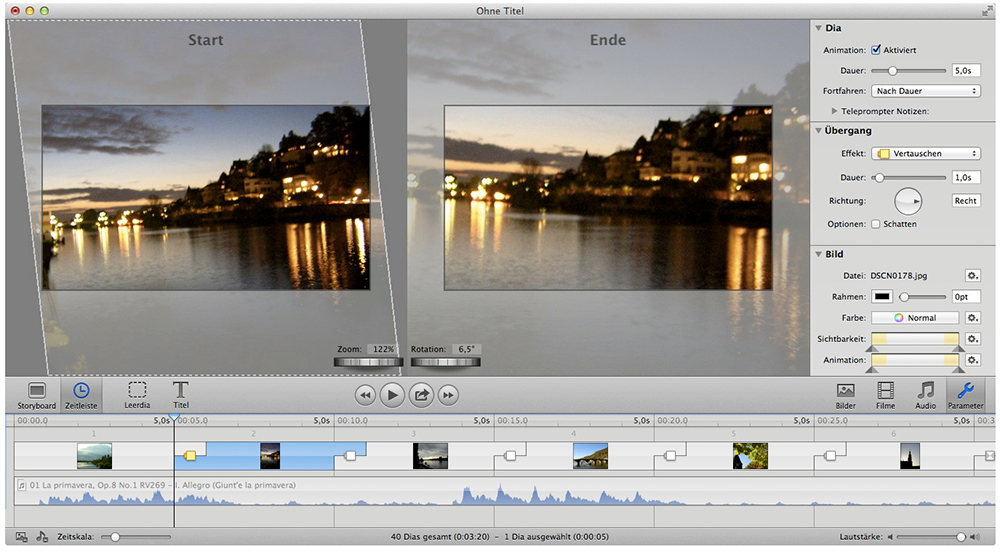Insert a Leerdia blank slide
The height and width of the screenshot is (552, 1000).
[x=138, y=394]
